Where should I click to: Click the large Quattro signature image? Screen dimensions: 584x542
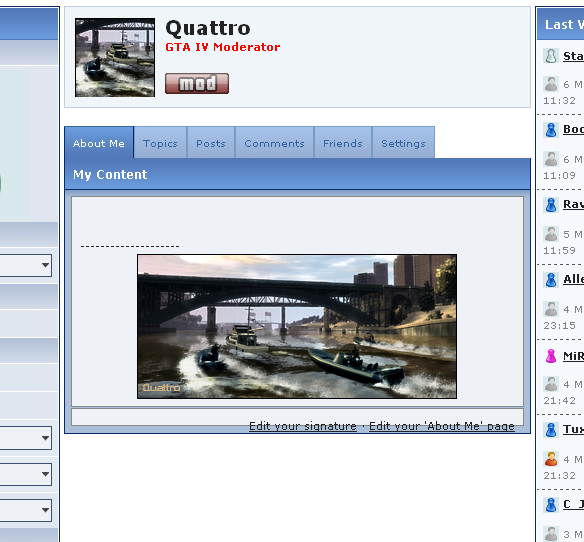point(297,326)
